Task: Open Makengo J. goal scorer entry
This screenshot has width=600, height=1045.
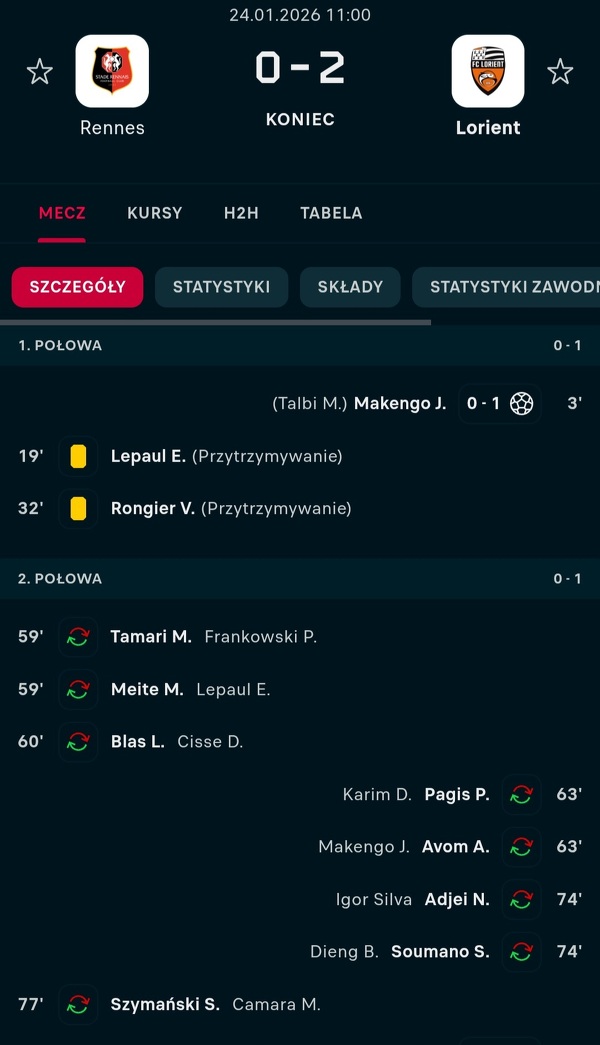Action: [400, 404]
